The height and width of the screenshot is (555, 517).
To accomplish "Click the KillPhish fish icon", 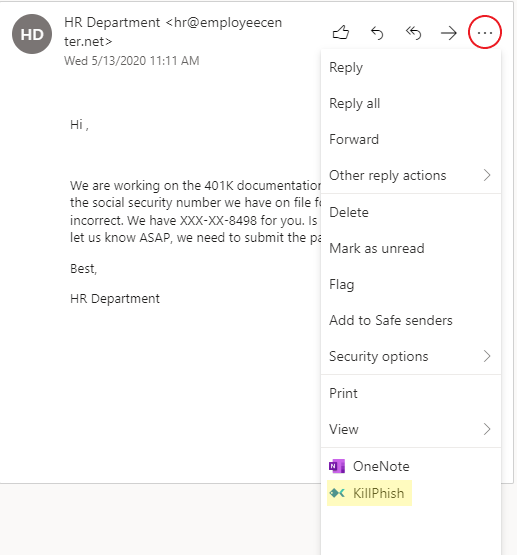I will (x=337, y=493).
